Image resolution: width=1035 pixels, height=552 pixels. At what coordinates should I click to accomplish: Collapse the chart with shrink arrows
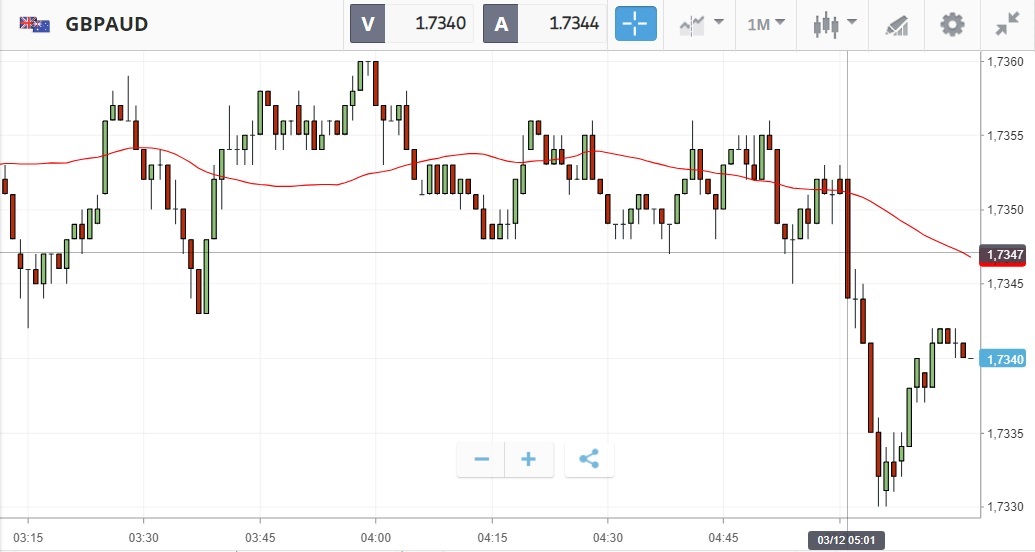coord(1007,24)
